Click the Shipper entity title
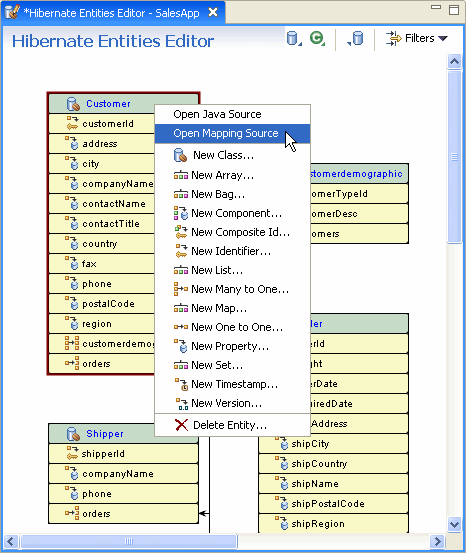The height and width of the screenshot is (553, 466). 105,434
